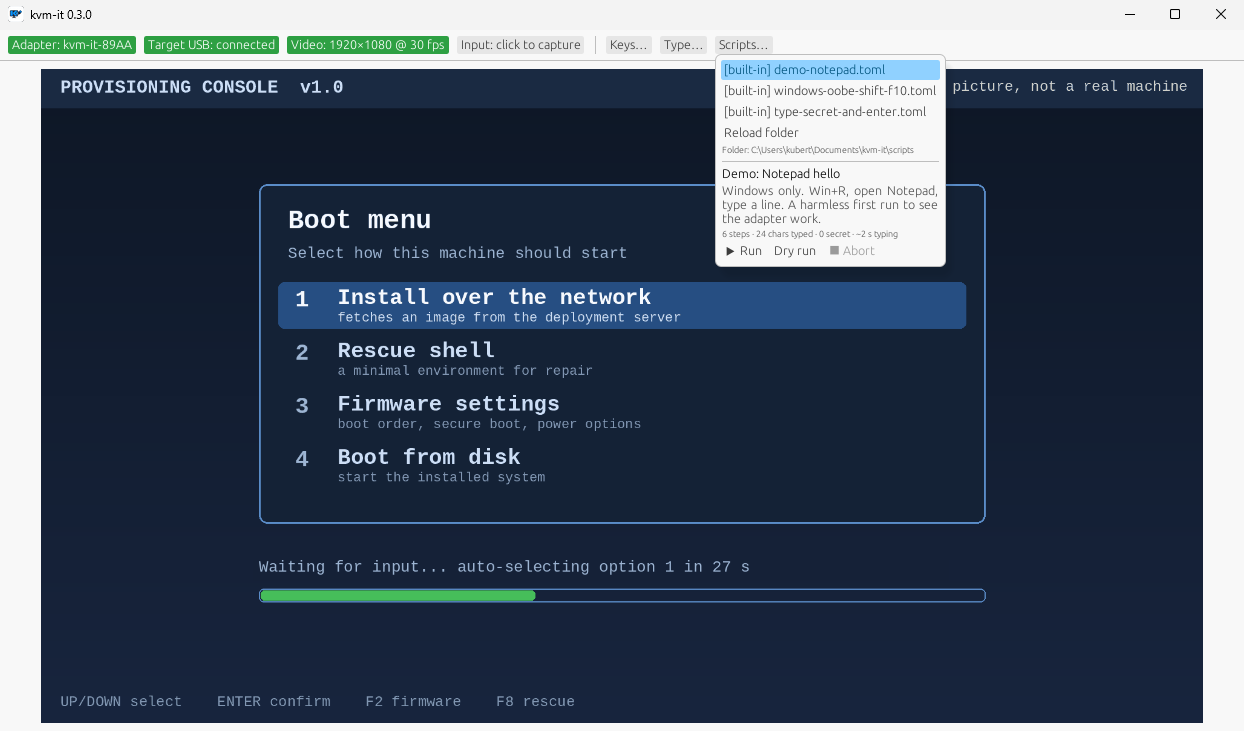Select Install over the network option

(622, 305)
